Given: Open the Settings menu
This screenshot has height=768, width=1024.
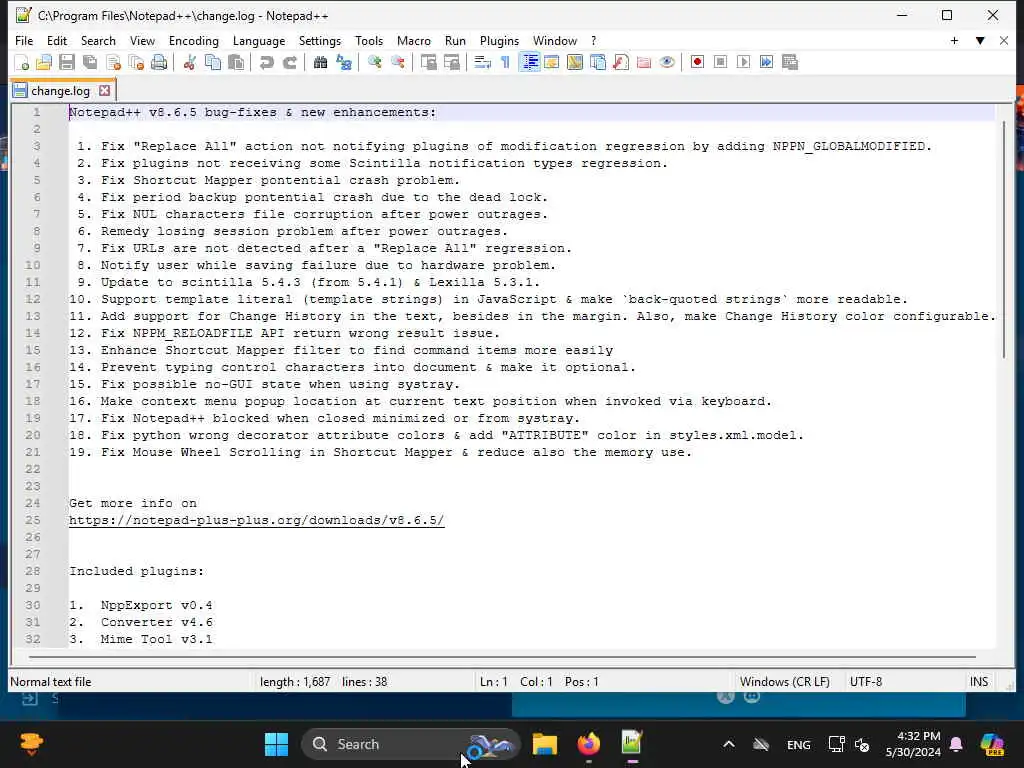Looking at the screenshot, I should tap(320, 40).
